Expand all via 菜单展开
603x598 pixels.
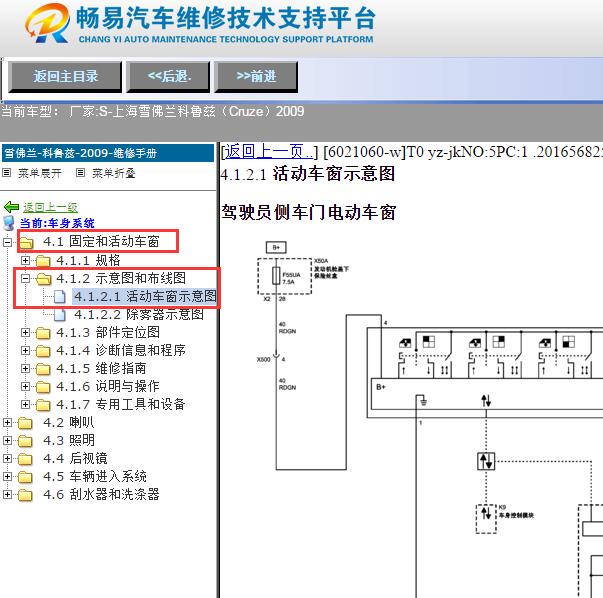(40, 173)
